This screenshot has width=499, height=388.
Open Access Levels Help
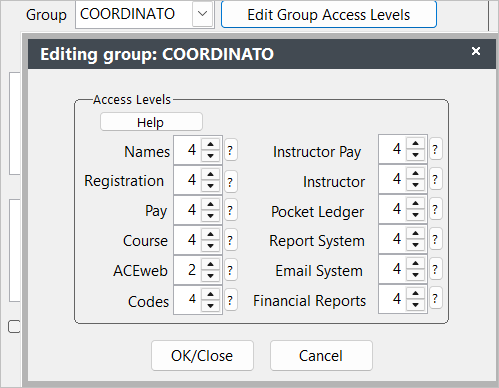[x=151, y=122]
